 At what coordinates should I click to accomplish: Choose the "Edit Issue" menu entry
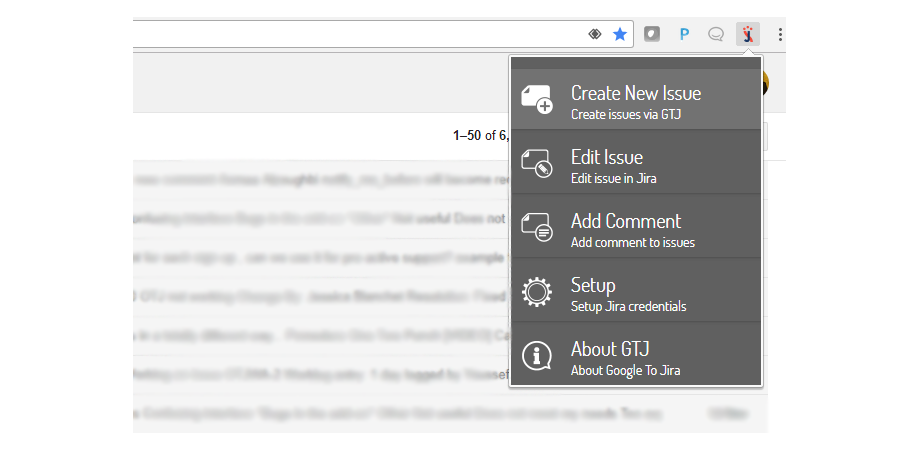(x=607, y=157)
